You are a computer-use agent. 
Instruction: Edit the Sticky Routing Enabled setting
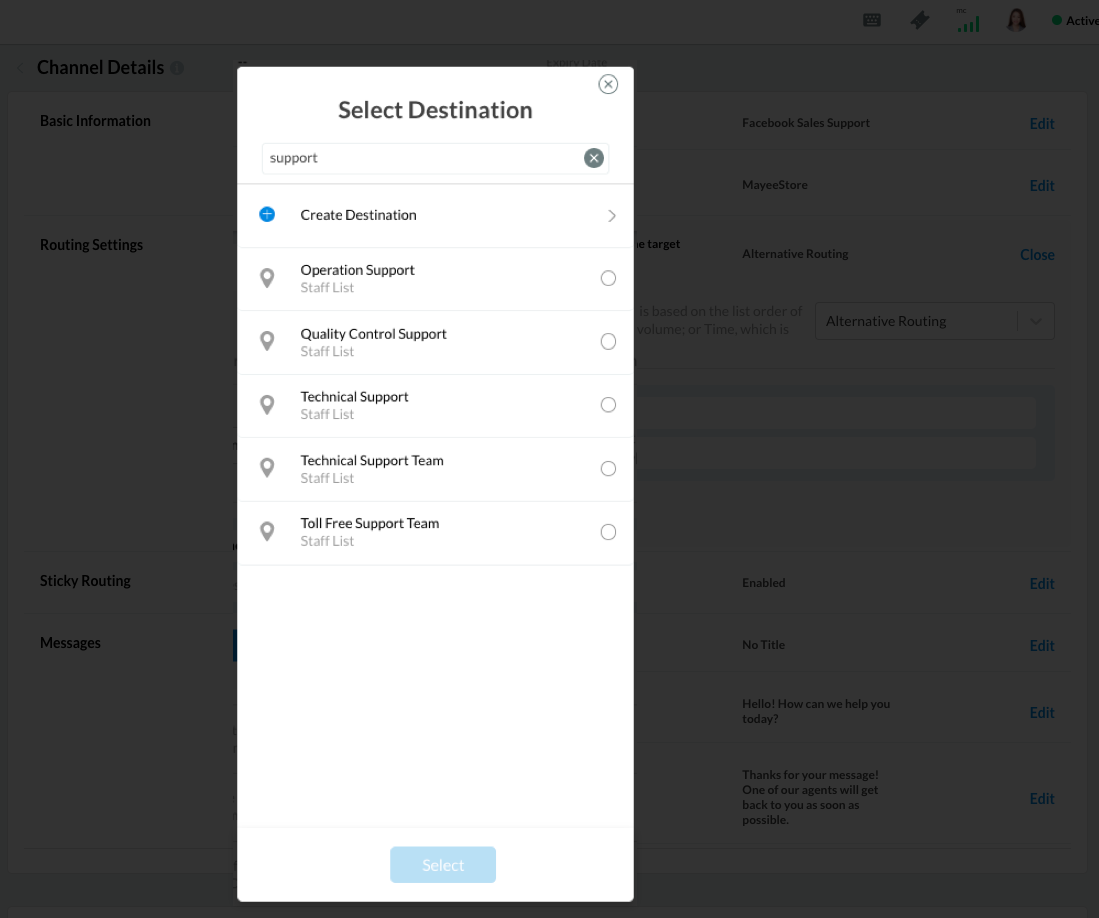coord(1042,583)
